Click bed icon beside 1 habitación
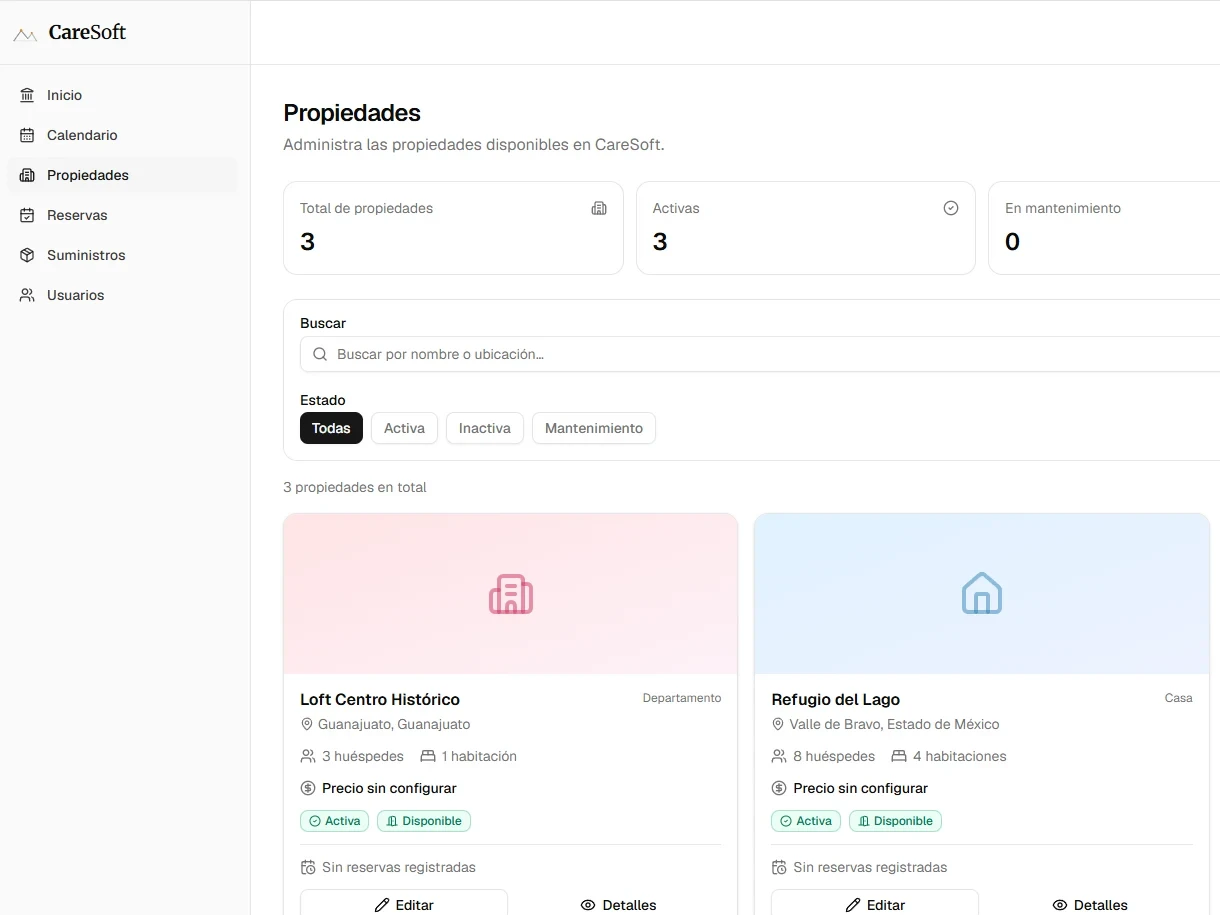 click(428, 756)
